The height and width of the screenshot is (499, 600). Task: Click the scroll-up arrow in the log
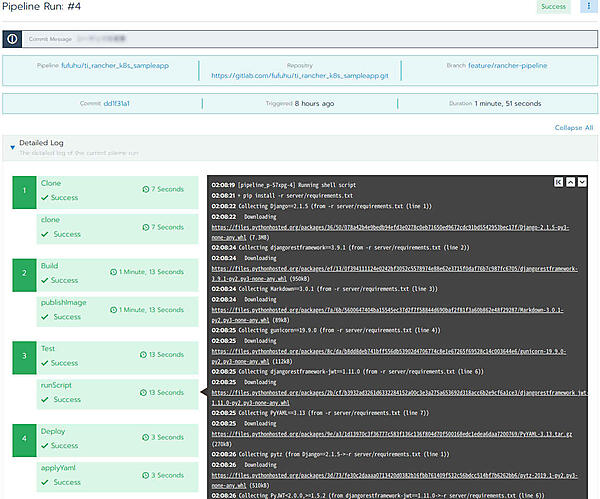[x=571, y=182]
